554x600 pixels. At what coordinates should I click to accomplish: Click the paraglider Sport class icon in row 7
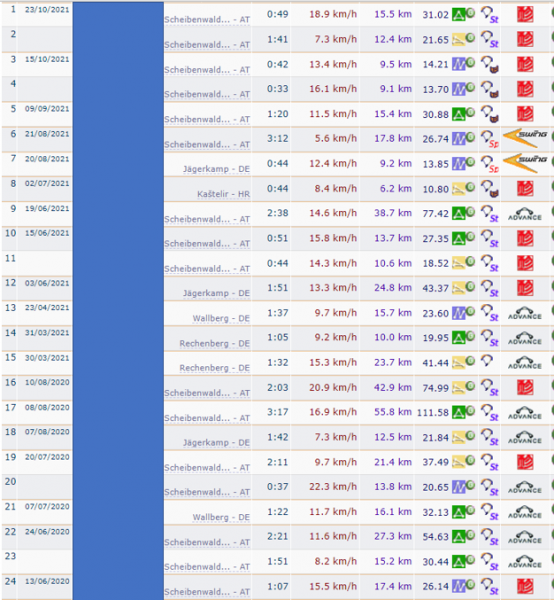click(490, 164)
